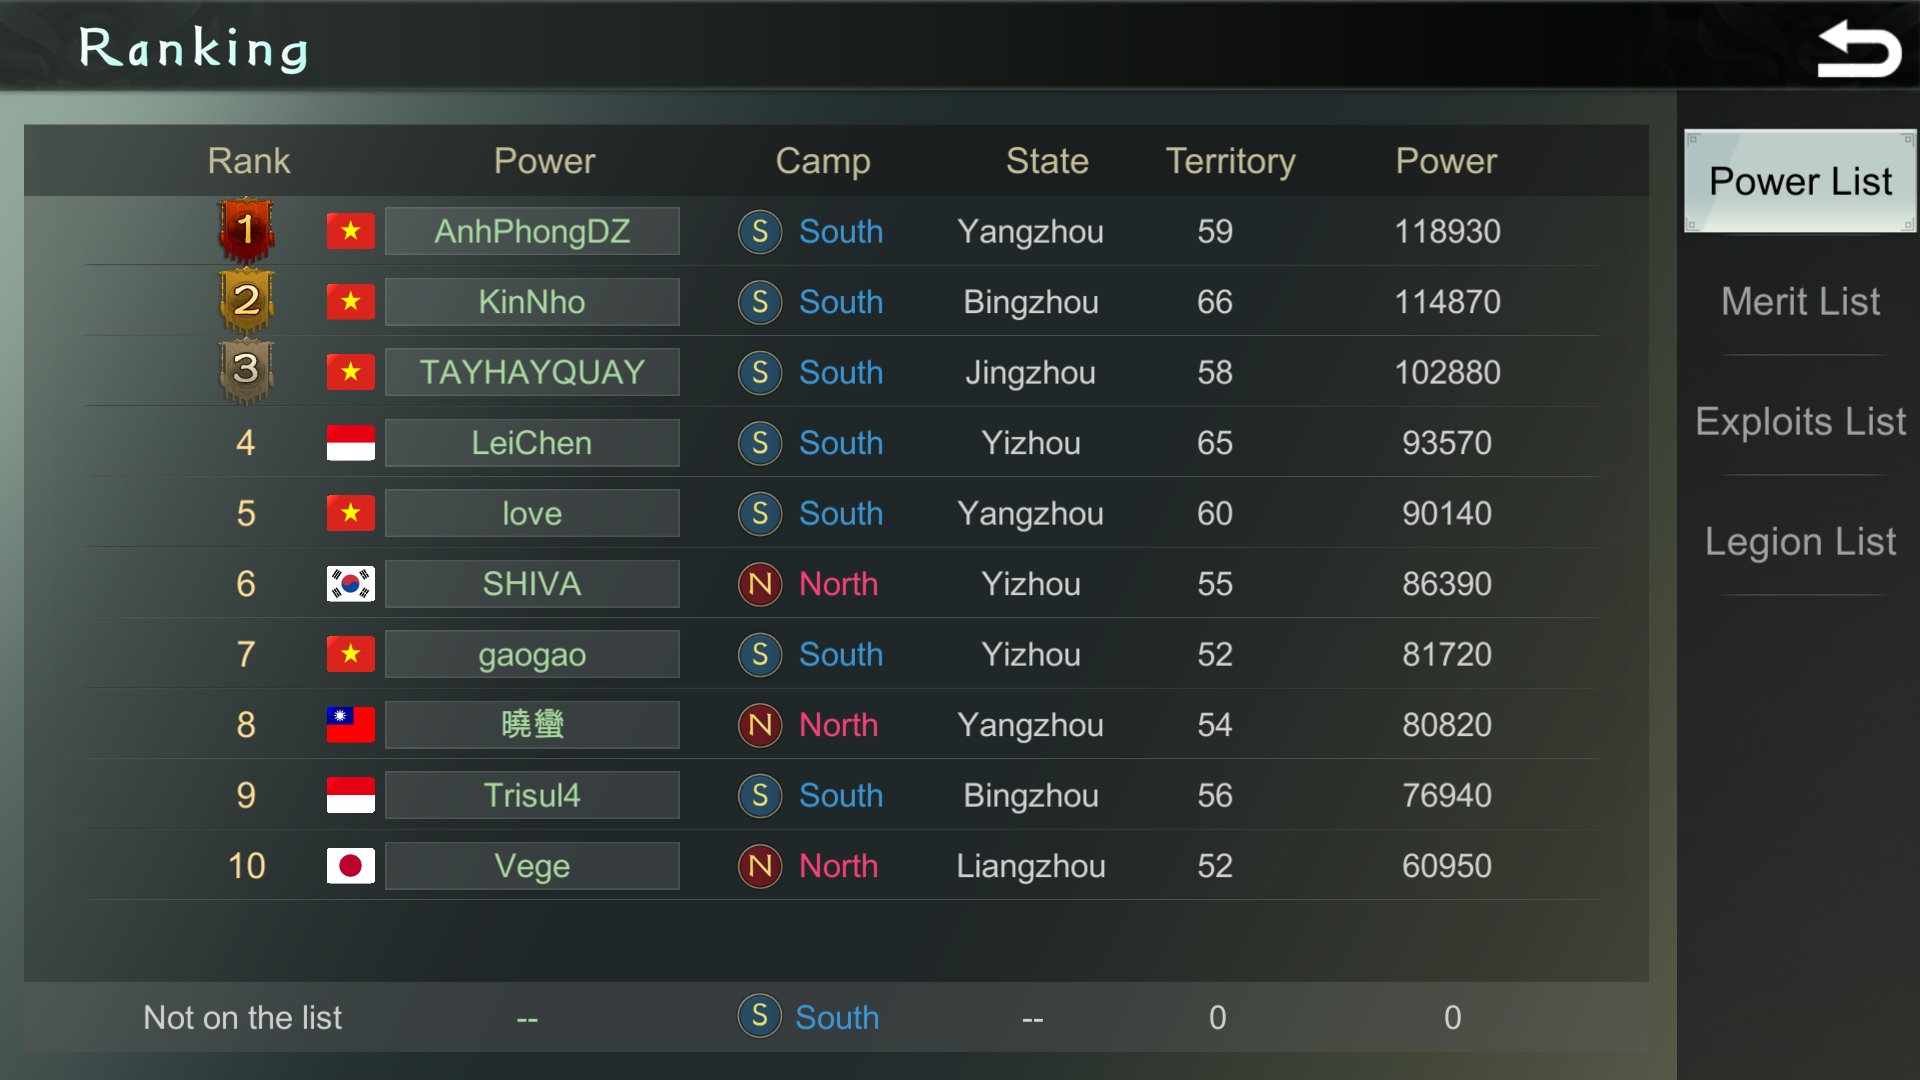Click South camp icon in bottom status row
This screenshot has width=1920, height=1080.
click(760, 1016)
